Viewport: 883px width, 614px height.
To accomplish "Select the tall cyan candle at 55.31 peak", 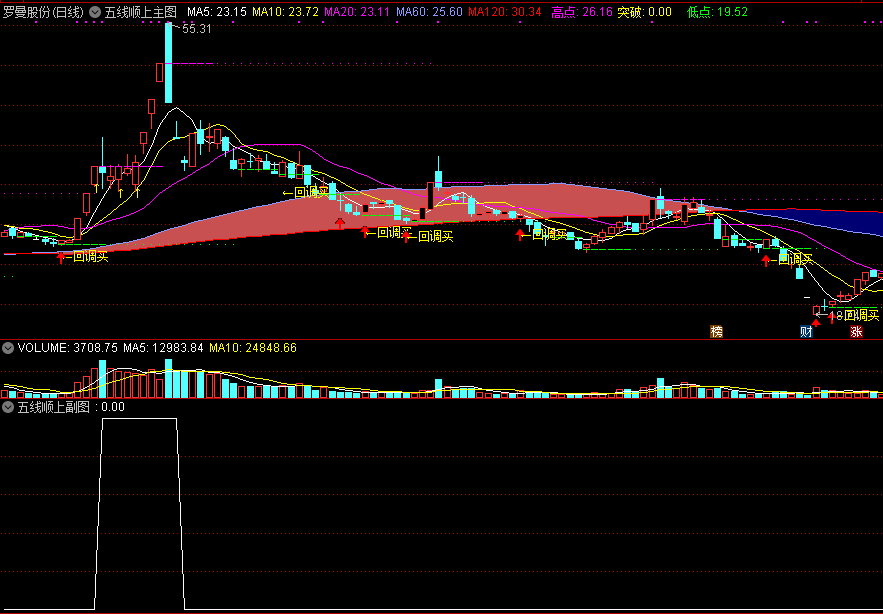I will (168, 63).
